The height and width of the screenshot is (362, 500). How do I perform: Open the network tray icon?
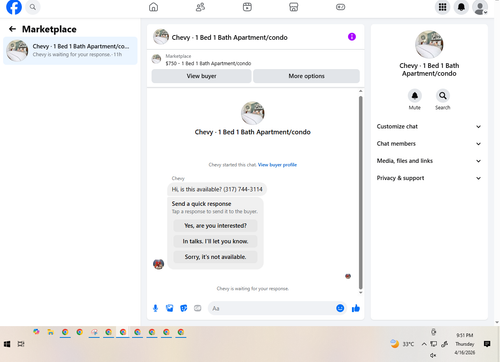(x=434, y=344)
